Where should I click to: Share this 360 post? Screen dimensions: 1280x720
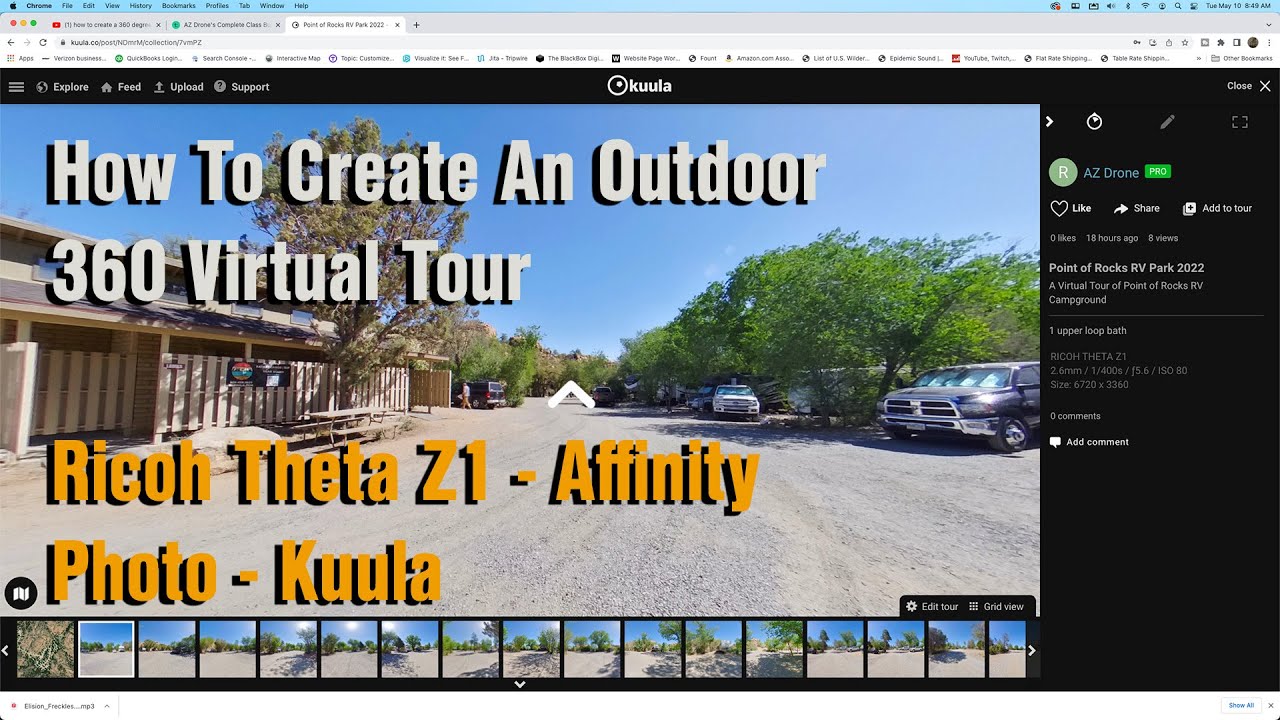[x=1136, y=208]
